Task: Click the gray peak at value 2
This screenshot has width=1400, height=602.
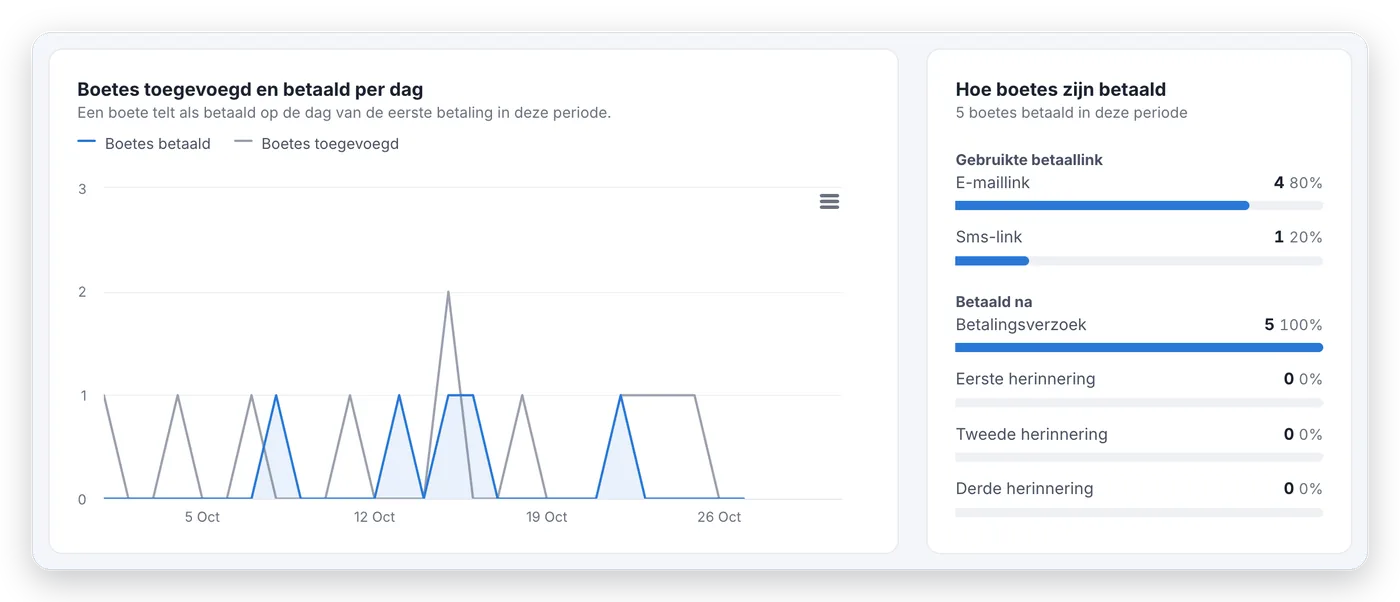Action: tap(448, 292)
